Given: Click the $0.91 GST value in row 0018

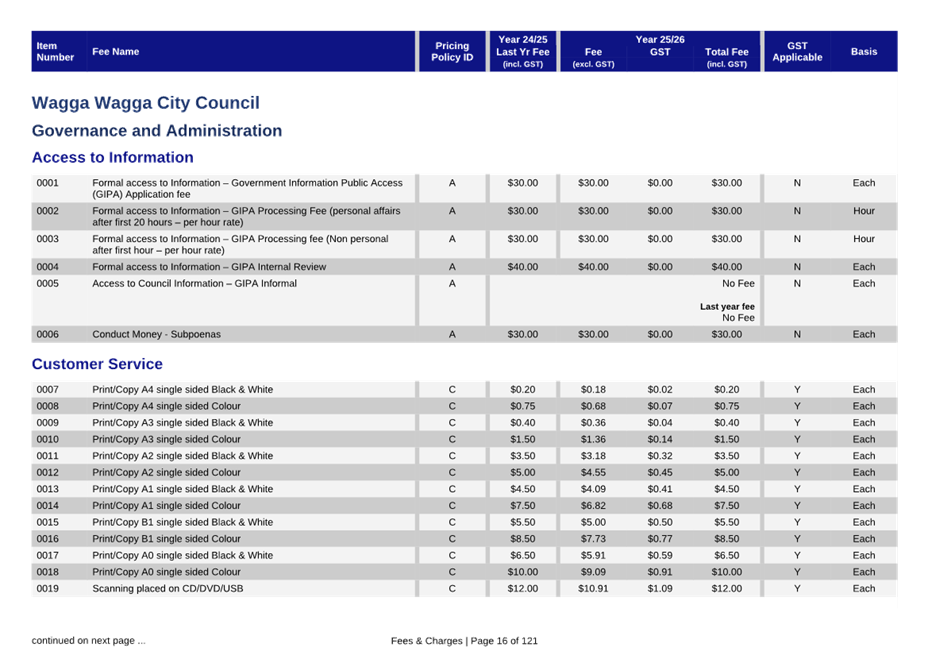Looking at the screenshot, I should pyautogui.click(x=660, y=572).
